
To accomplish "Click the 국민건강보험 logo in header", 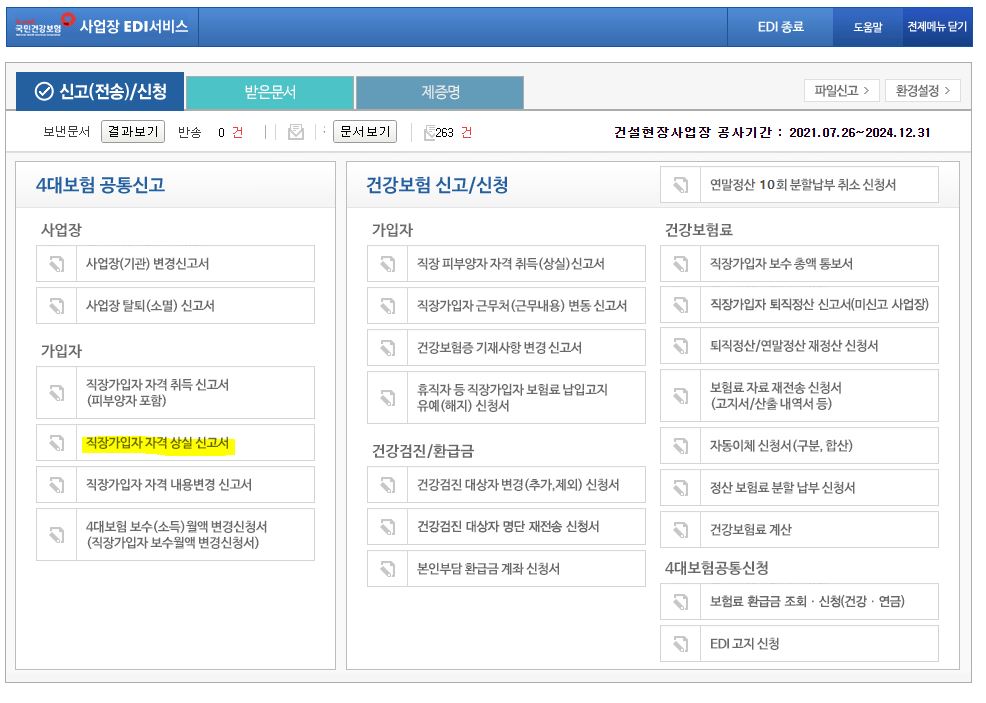I will tap(44, 25).
